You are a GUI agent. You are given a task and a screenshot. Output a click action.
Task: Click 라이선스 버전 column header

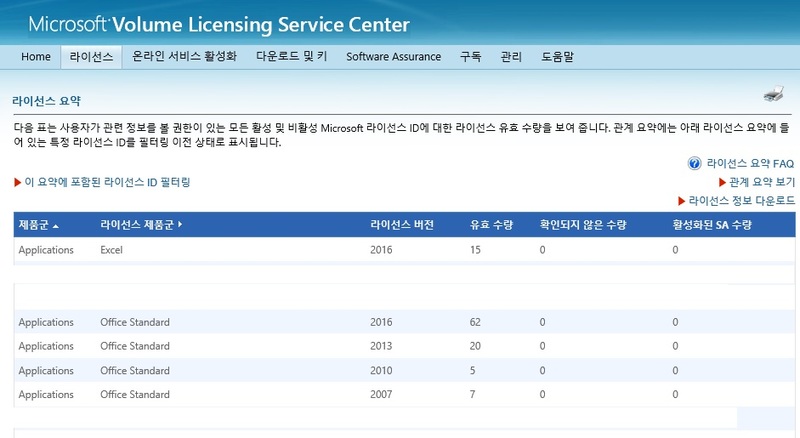click(x=402, y=225)
